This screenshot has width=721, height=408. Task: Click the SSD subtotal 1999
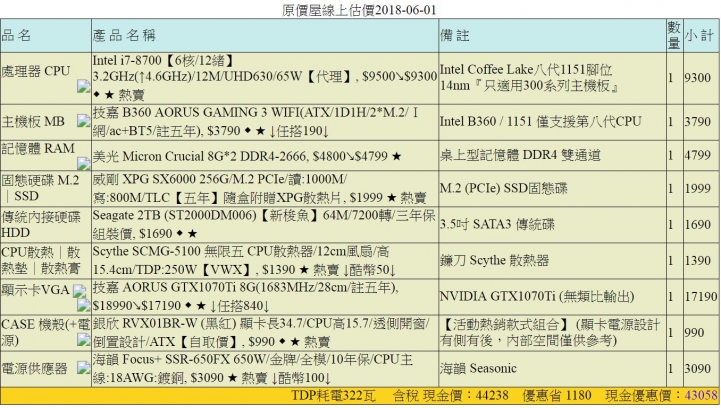(x=698, y=189)
